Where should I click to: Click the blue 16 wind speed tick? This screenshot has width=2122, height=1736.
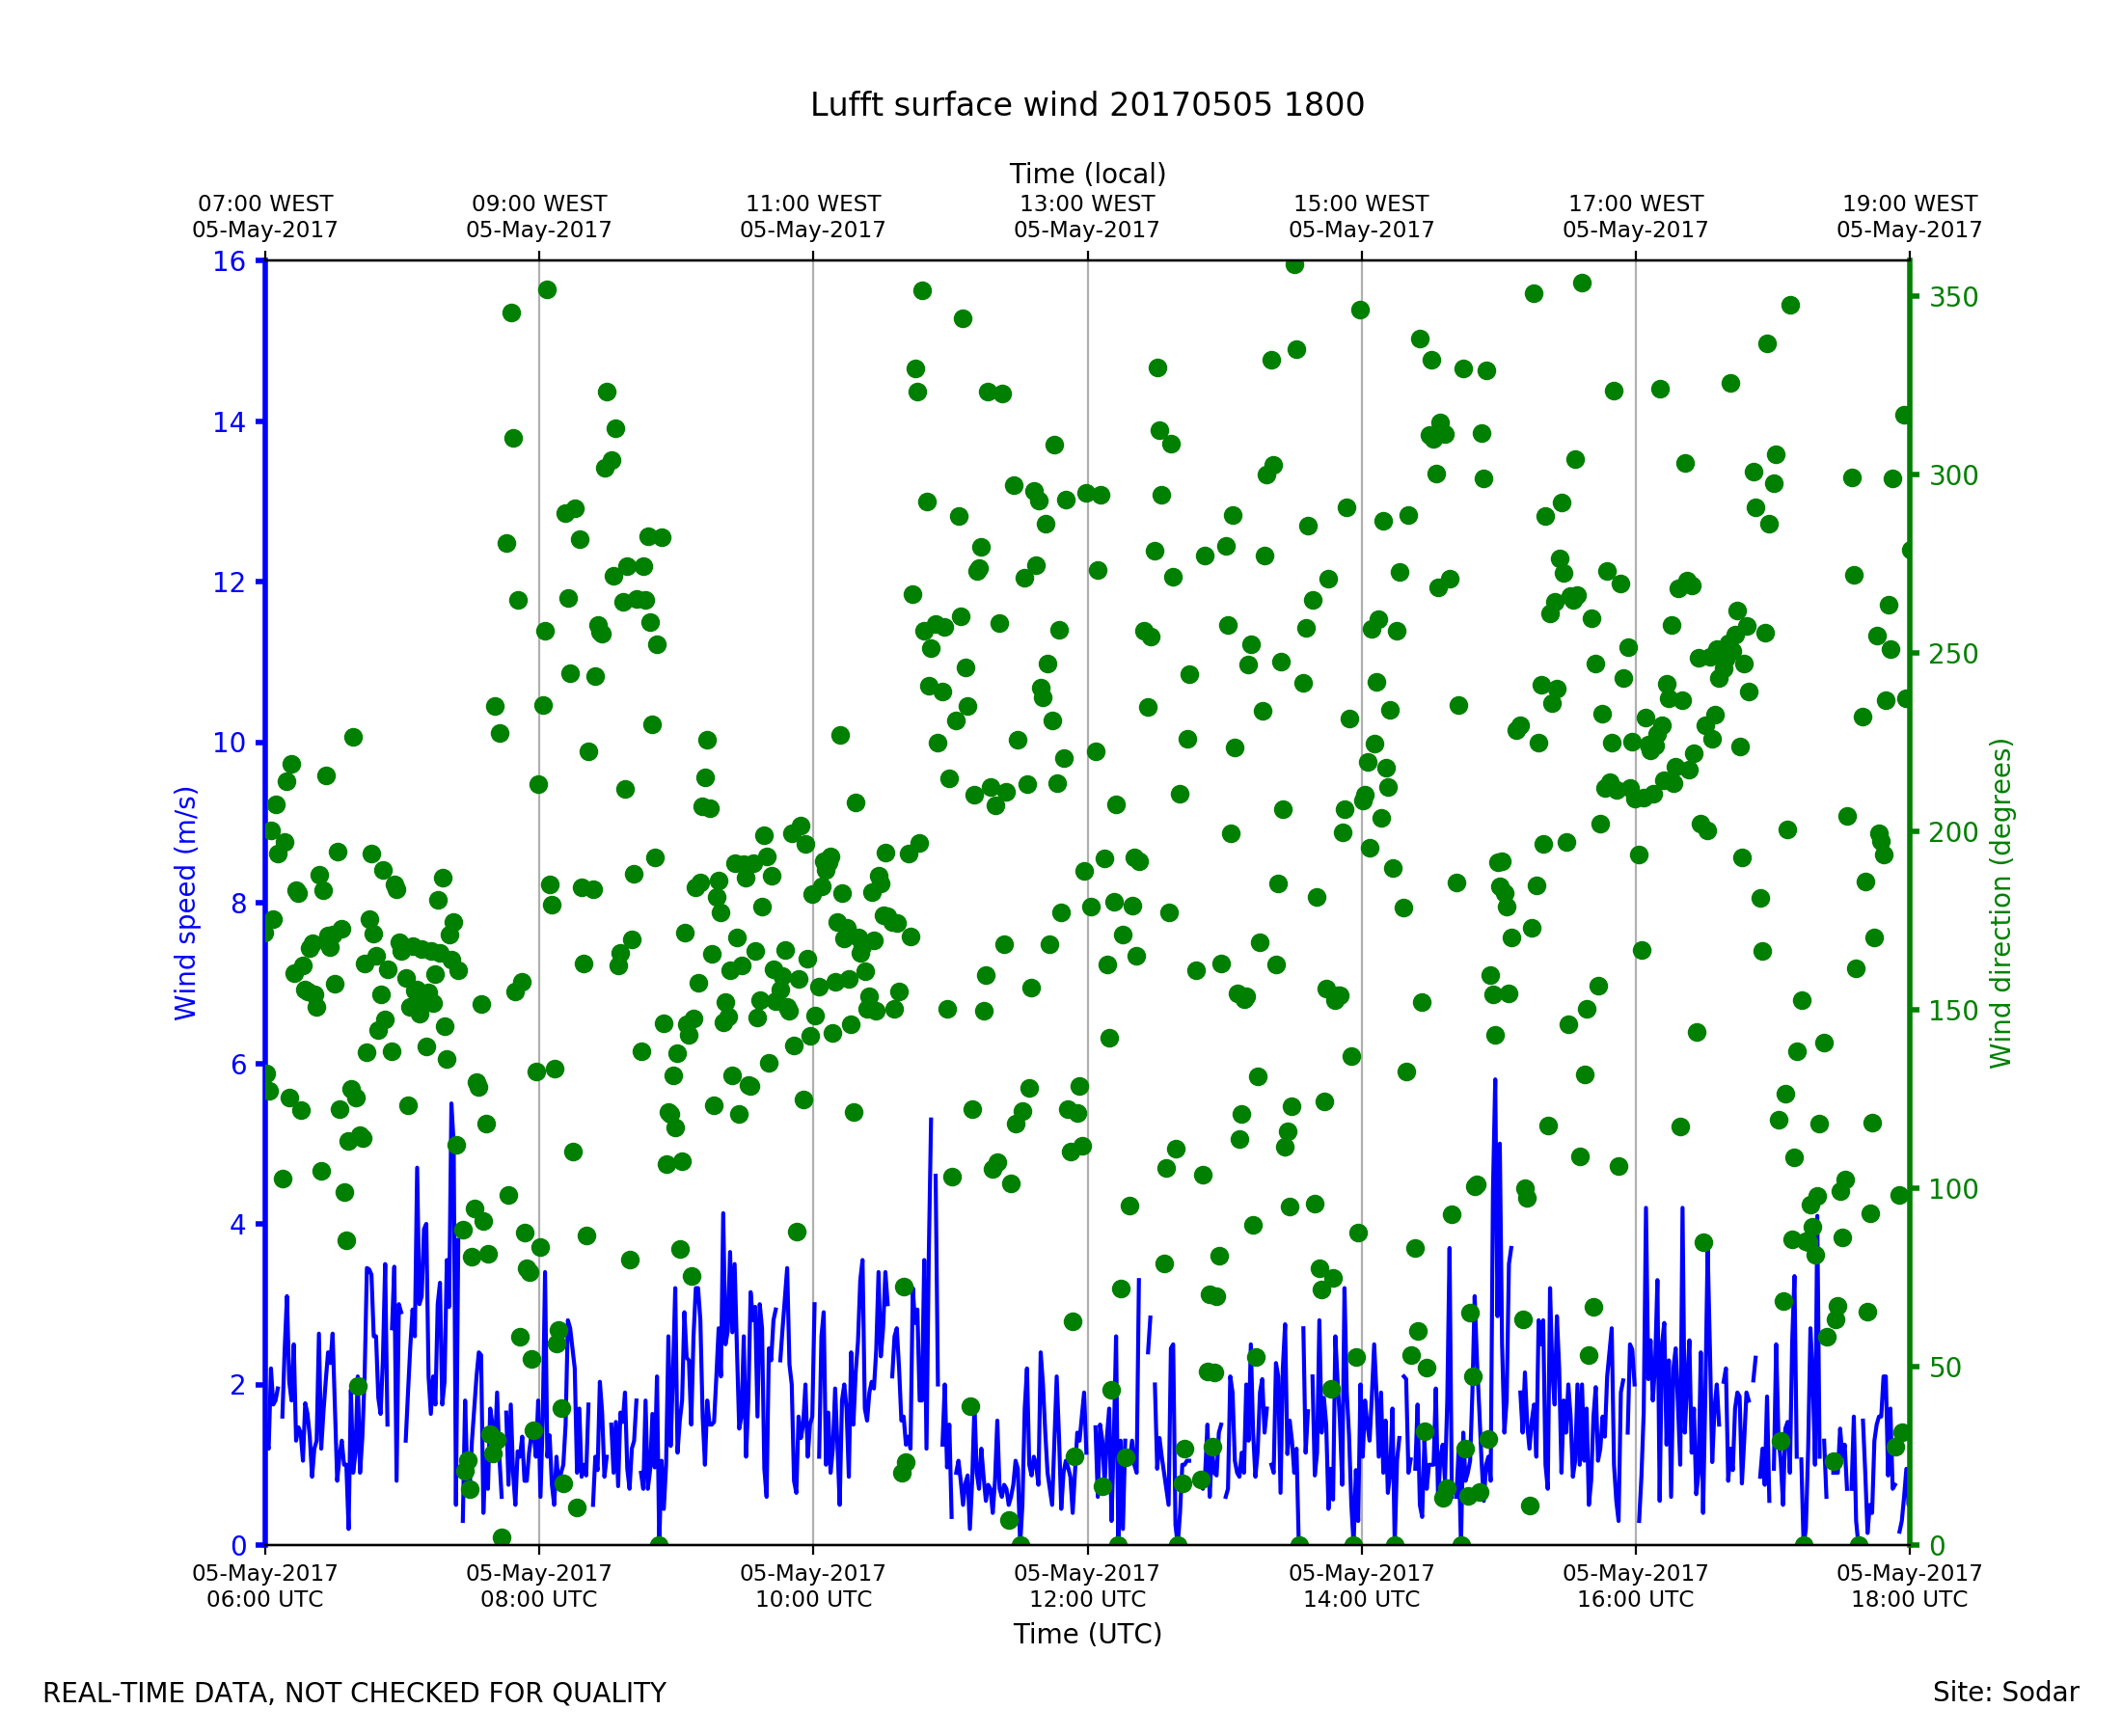coord(228,262)
